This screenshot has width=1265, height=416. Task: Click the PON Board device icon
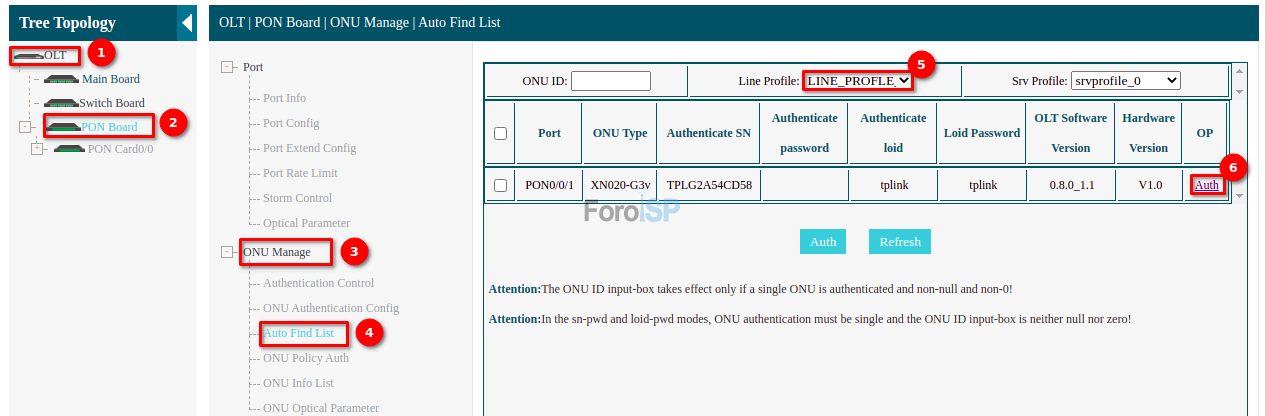click(63, 127)
